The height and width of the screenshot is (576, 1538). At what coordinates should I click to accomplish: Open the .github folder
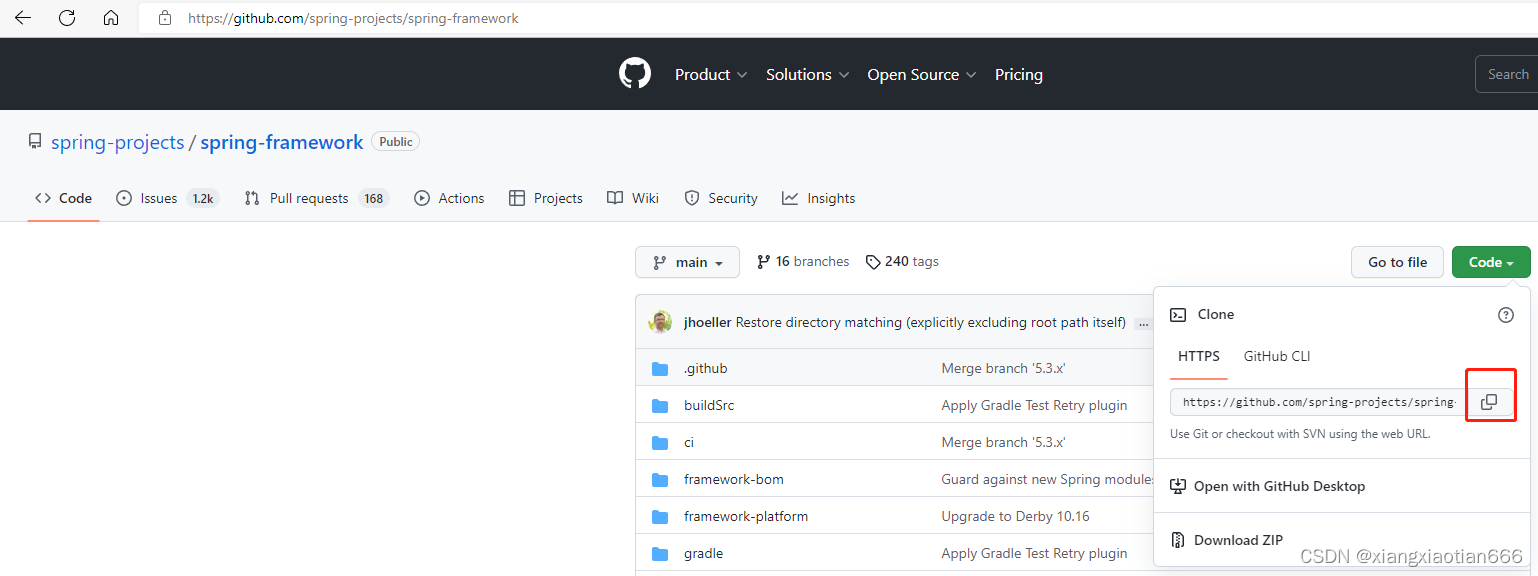(705, 368)
